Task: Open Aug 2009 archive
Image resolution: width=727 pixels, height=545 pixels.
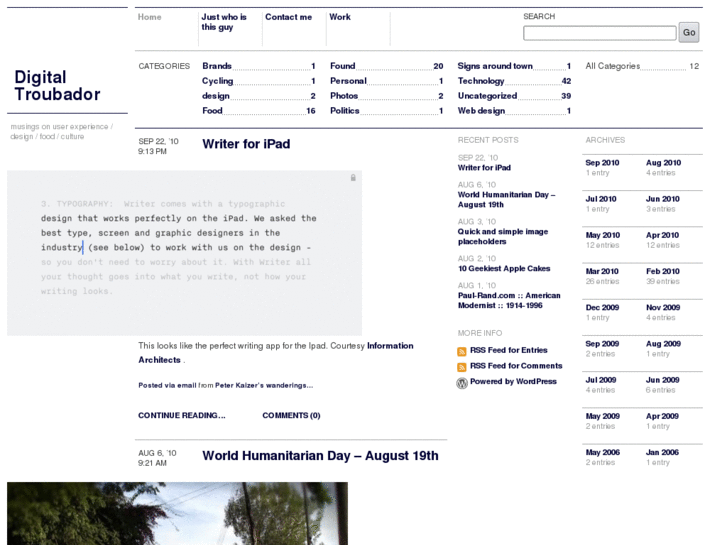Action: coord(663,343)
